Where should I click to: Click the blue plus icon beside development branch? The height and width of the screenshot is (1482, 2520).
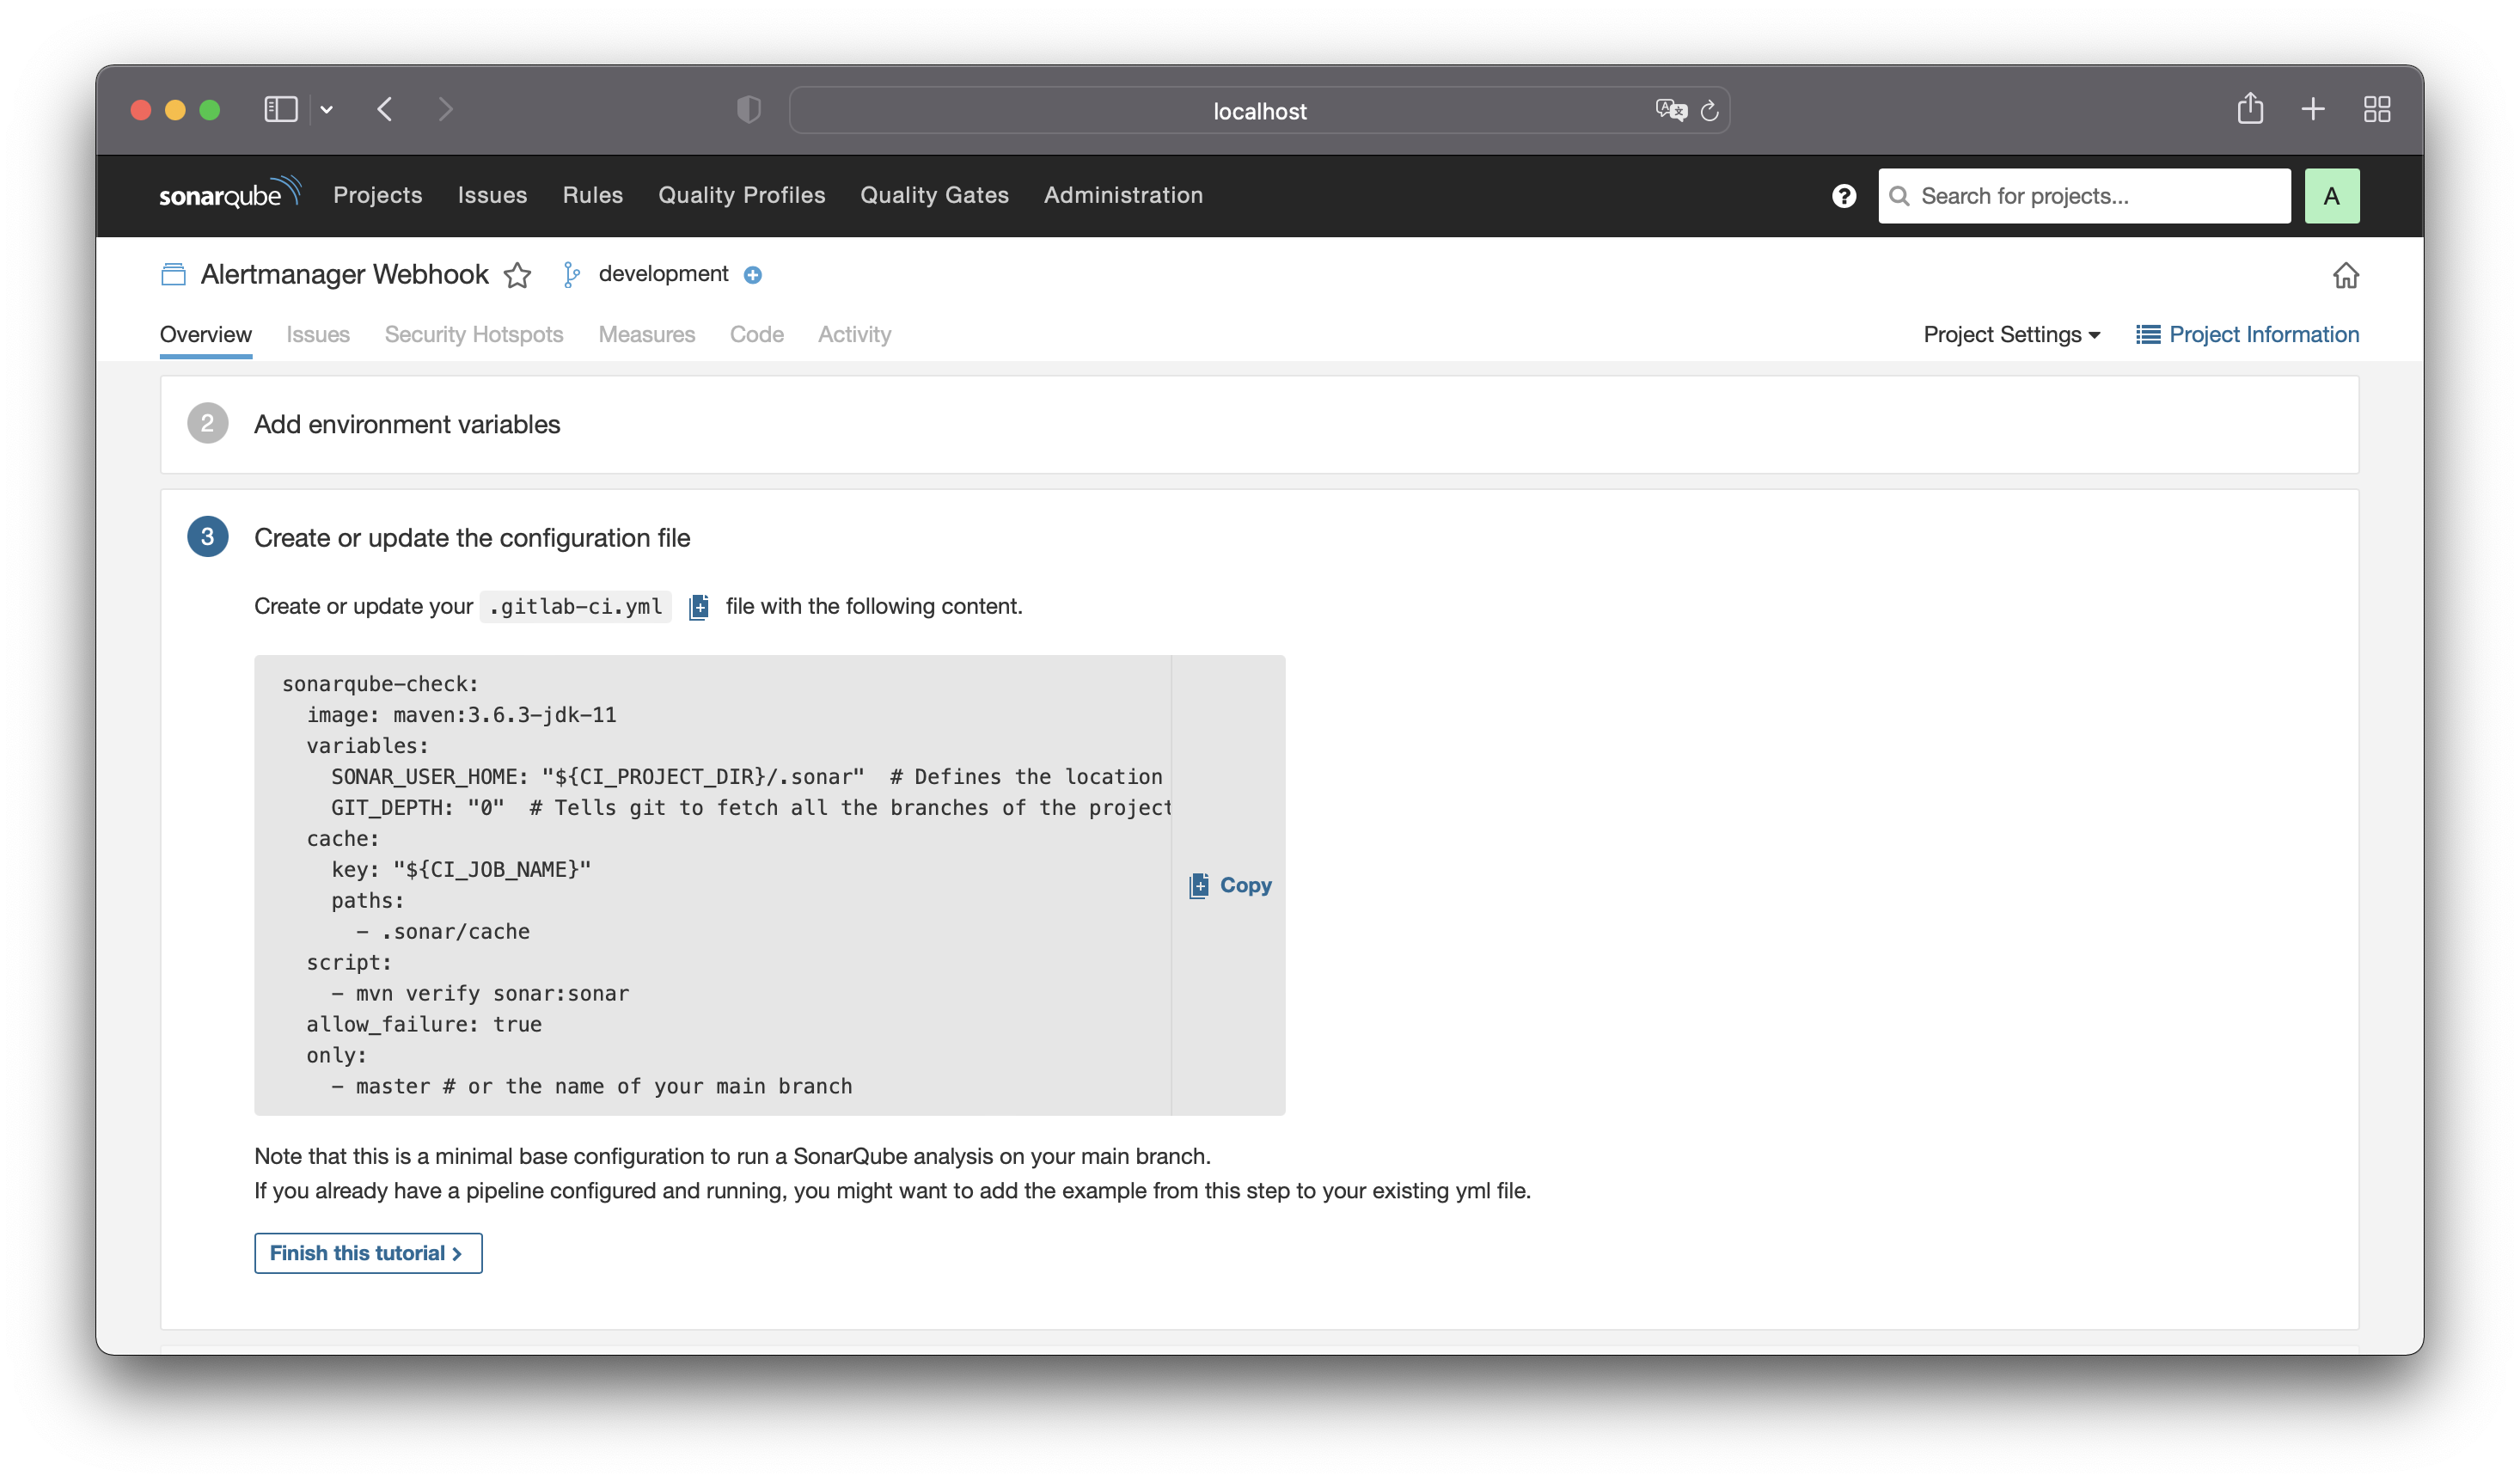point(753,275)
